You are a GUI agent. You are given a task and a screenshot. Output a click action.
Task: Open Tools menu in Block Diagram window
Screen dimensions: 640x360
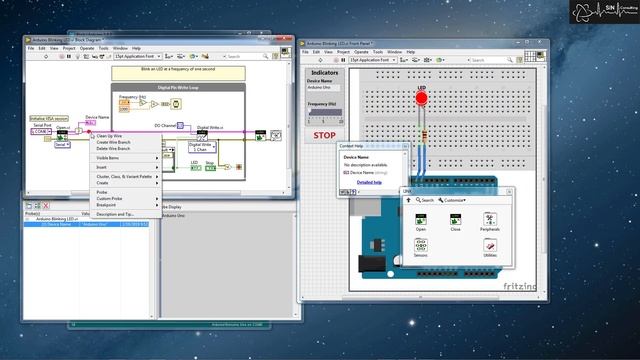(104, 48)
